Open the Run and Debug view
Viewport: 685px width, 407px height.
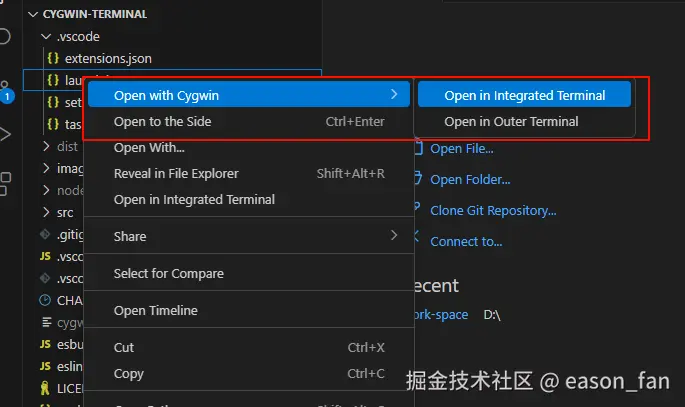[6, 135]
